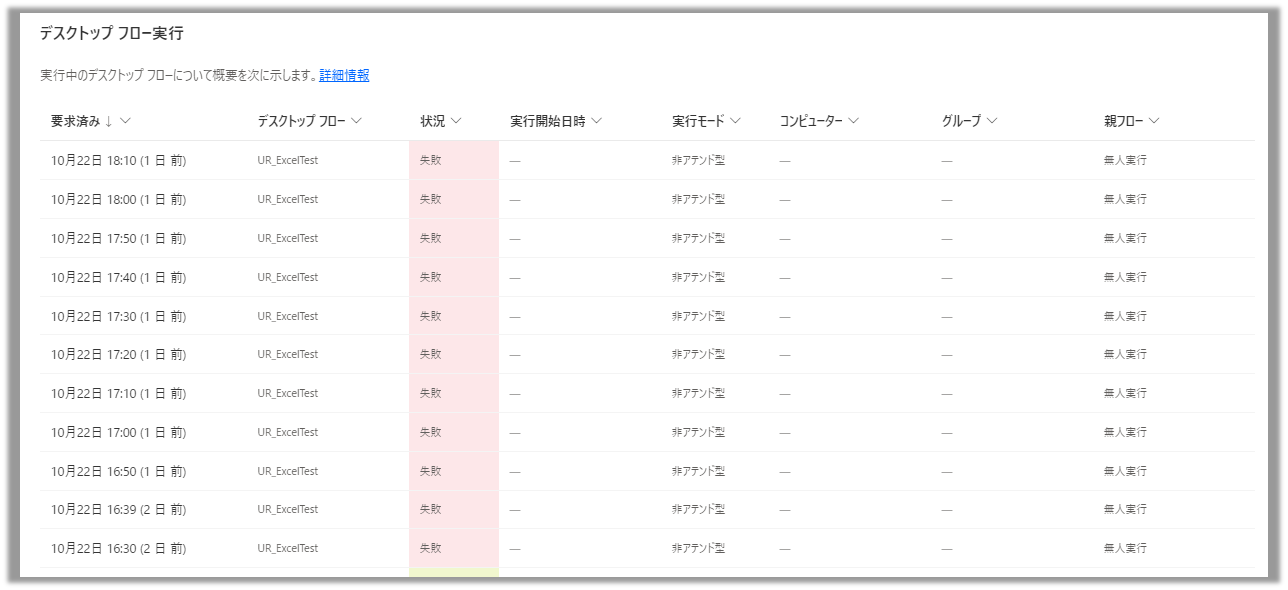Image resolution: width=1288 pixels, height=590 pixels.
Task: Open the グループ column dropdown
Action: point(992,121)
